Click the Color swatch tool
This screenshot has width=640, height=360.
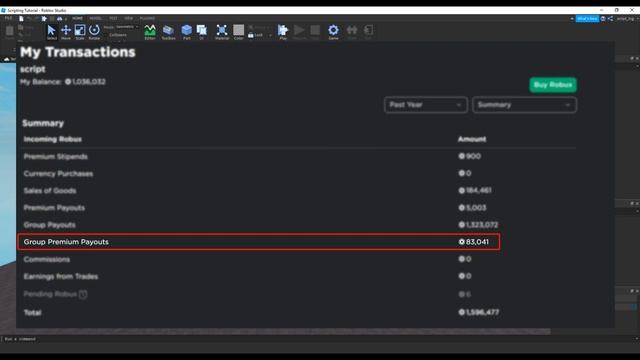tap(239, 32)
